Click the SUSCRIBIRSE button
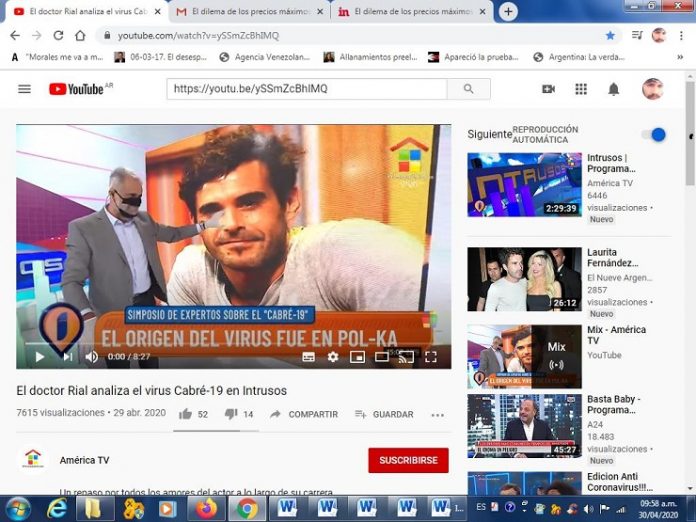696x522 pixels. (408, 460)
